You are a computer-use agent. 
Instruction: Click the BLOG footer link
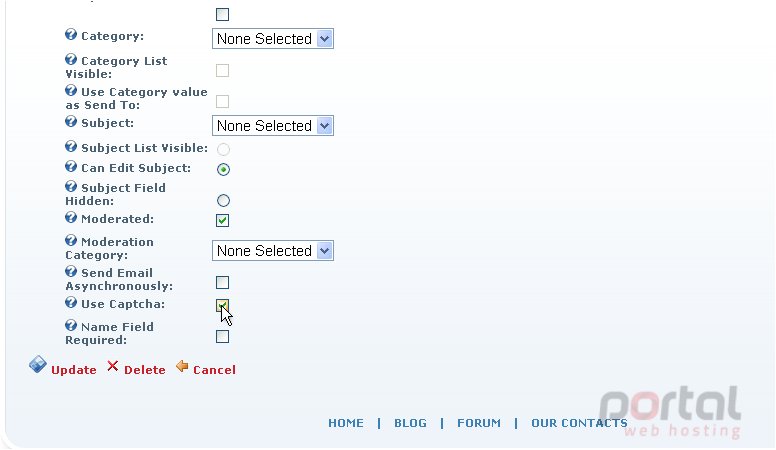pos(410,423)
